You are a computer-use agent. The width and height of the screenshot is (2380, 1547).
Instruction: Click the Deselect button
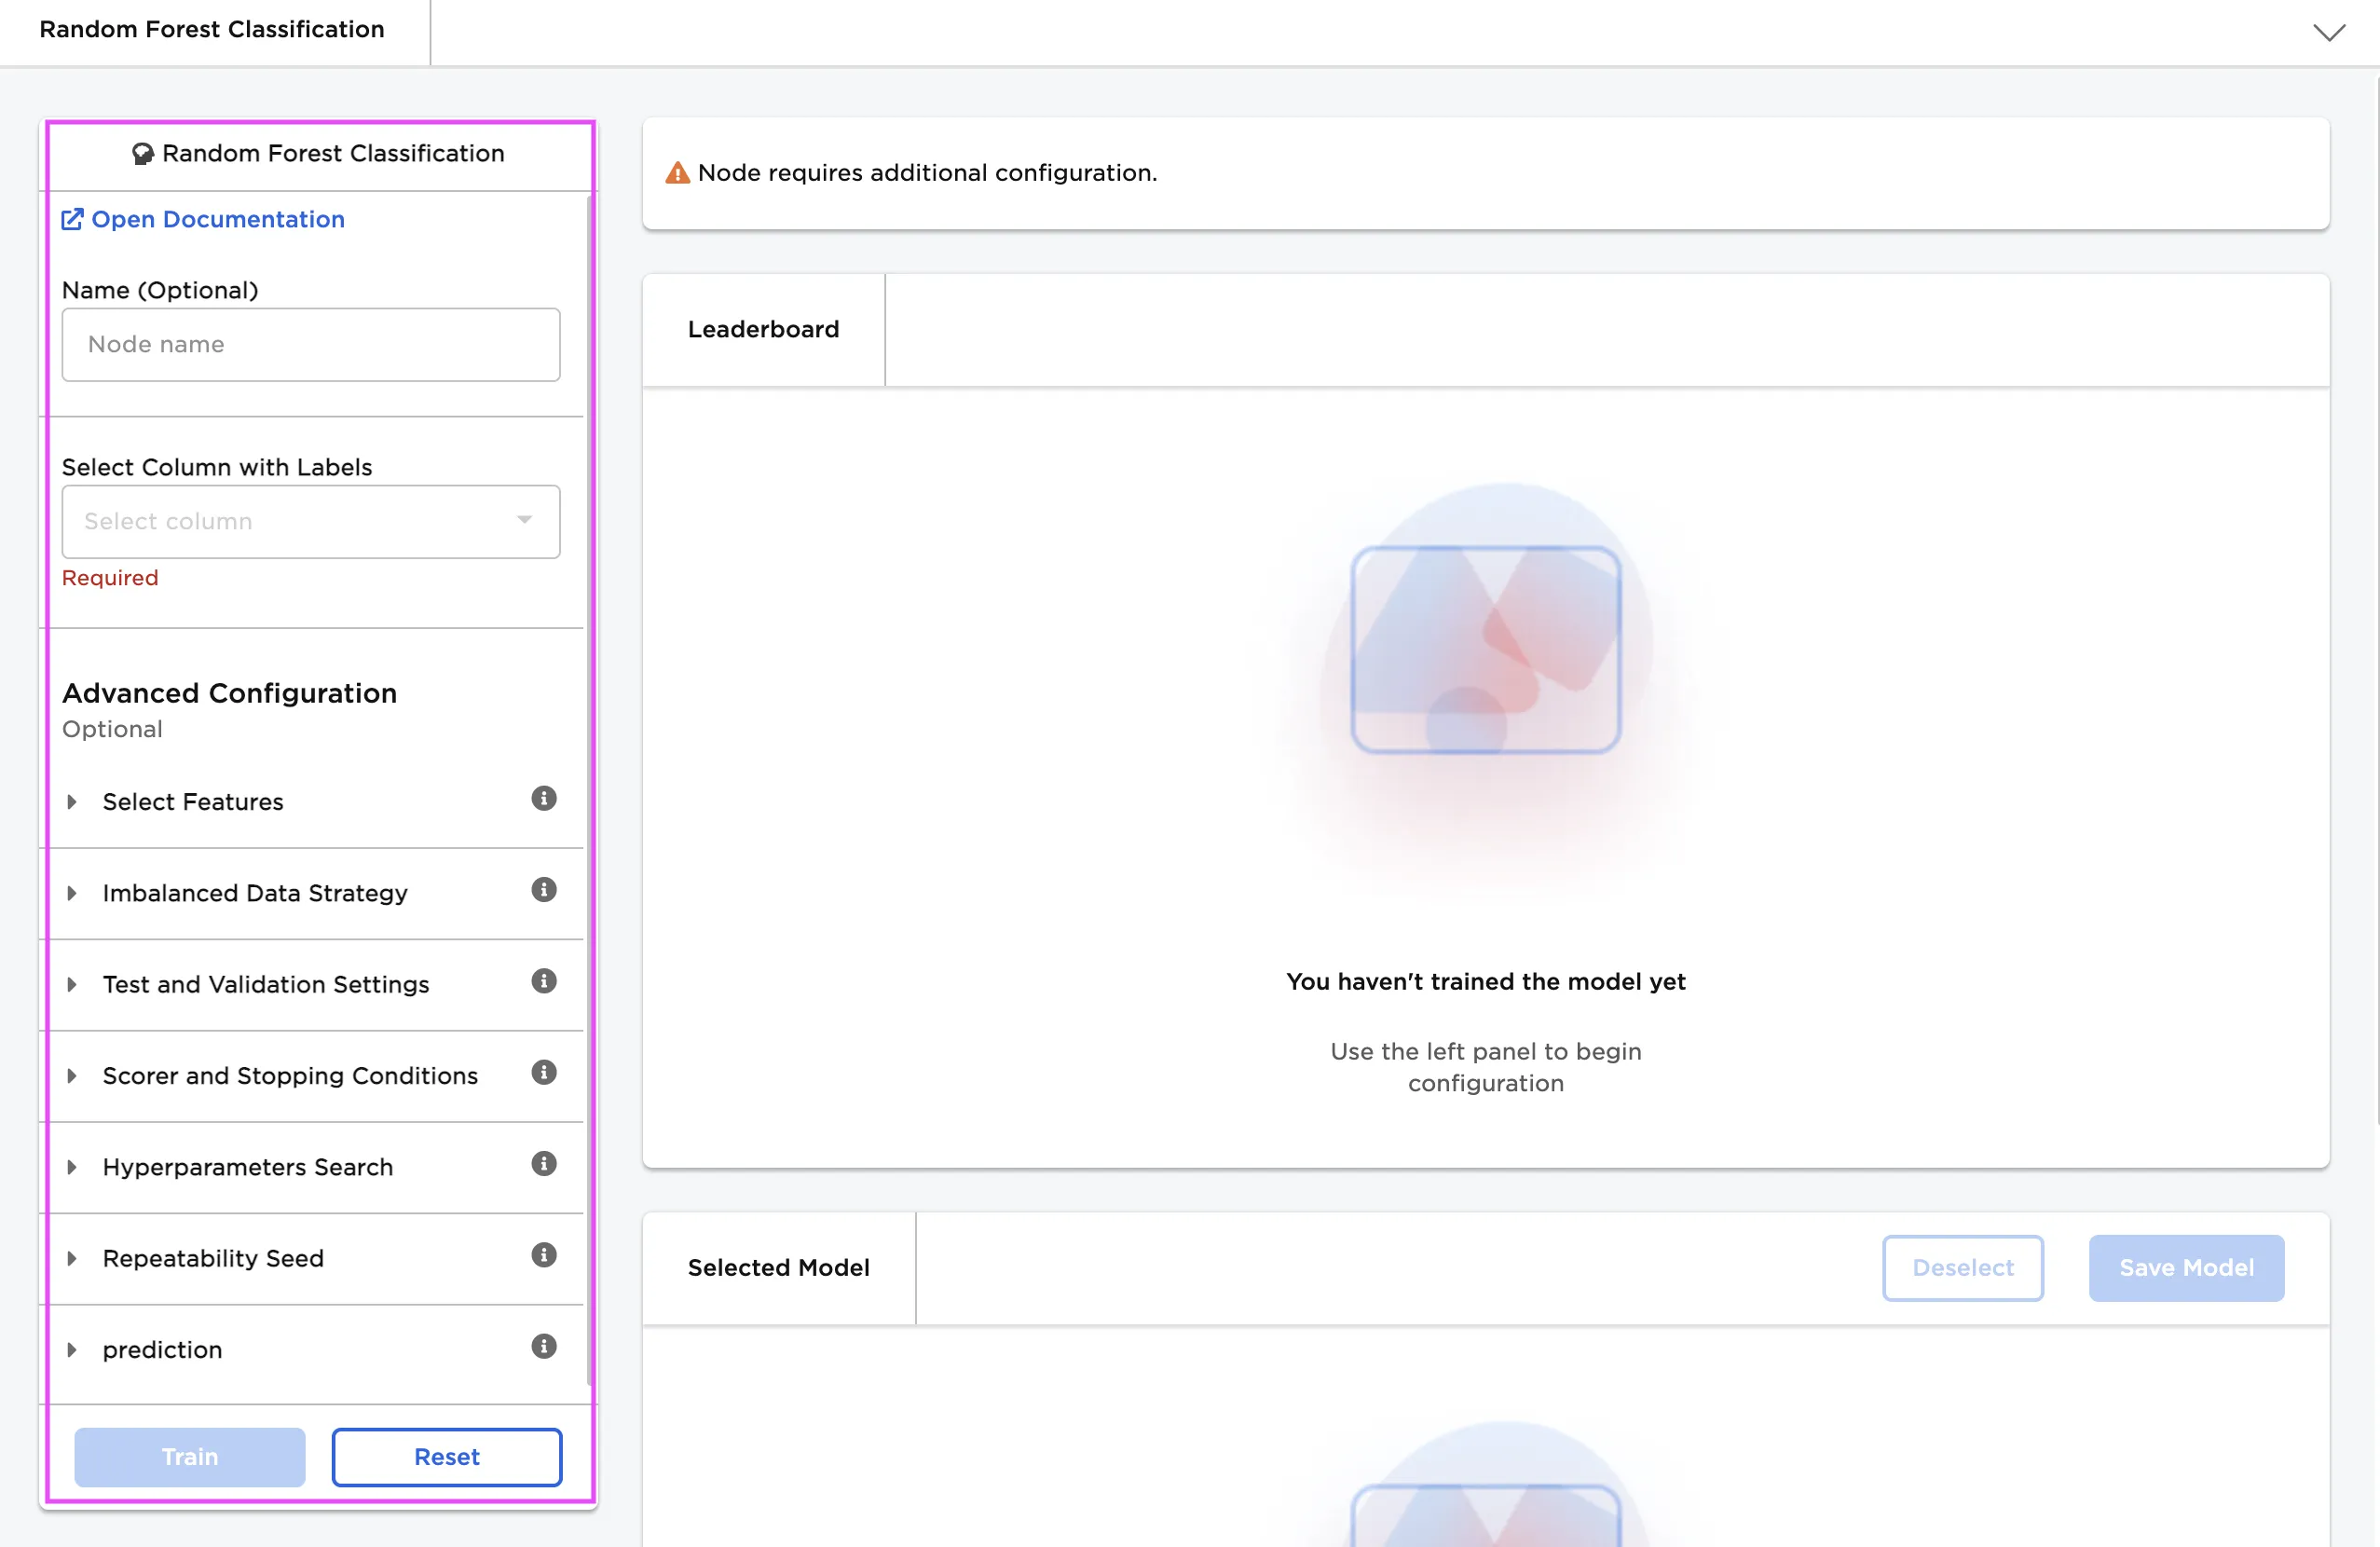point(1962,1267)
